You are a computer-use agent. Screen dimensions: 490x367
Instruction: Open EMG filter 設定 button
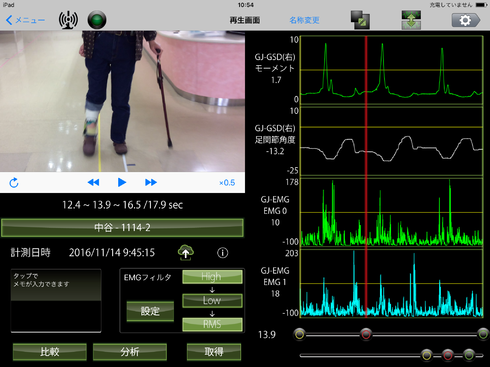pos(150,311)
